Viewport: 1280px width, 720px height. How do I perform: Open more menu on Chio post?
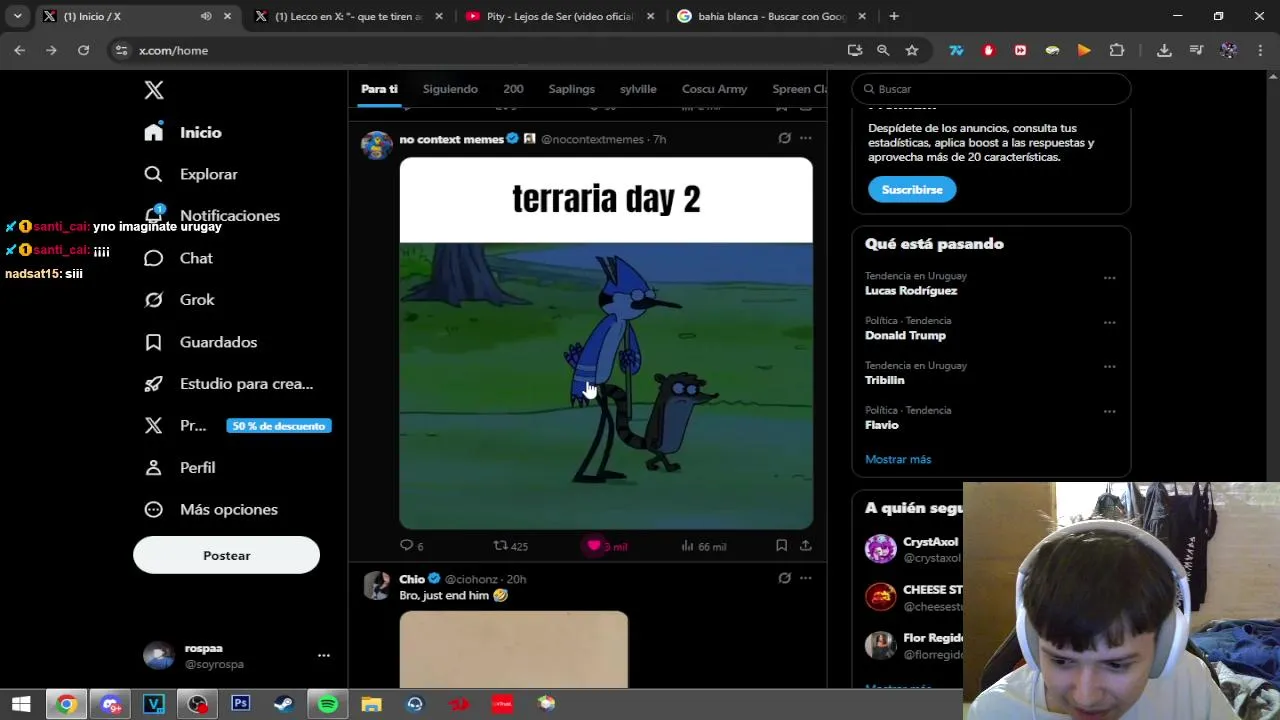pyautogui.click(x=806, y=578)
